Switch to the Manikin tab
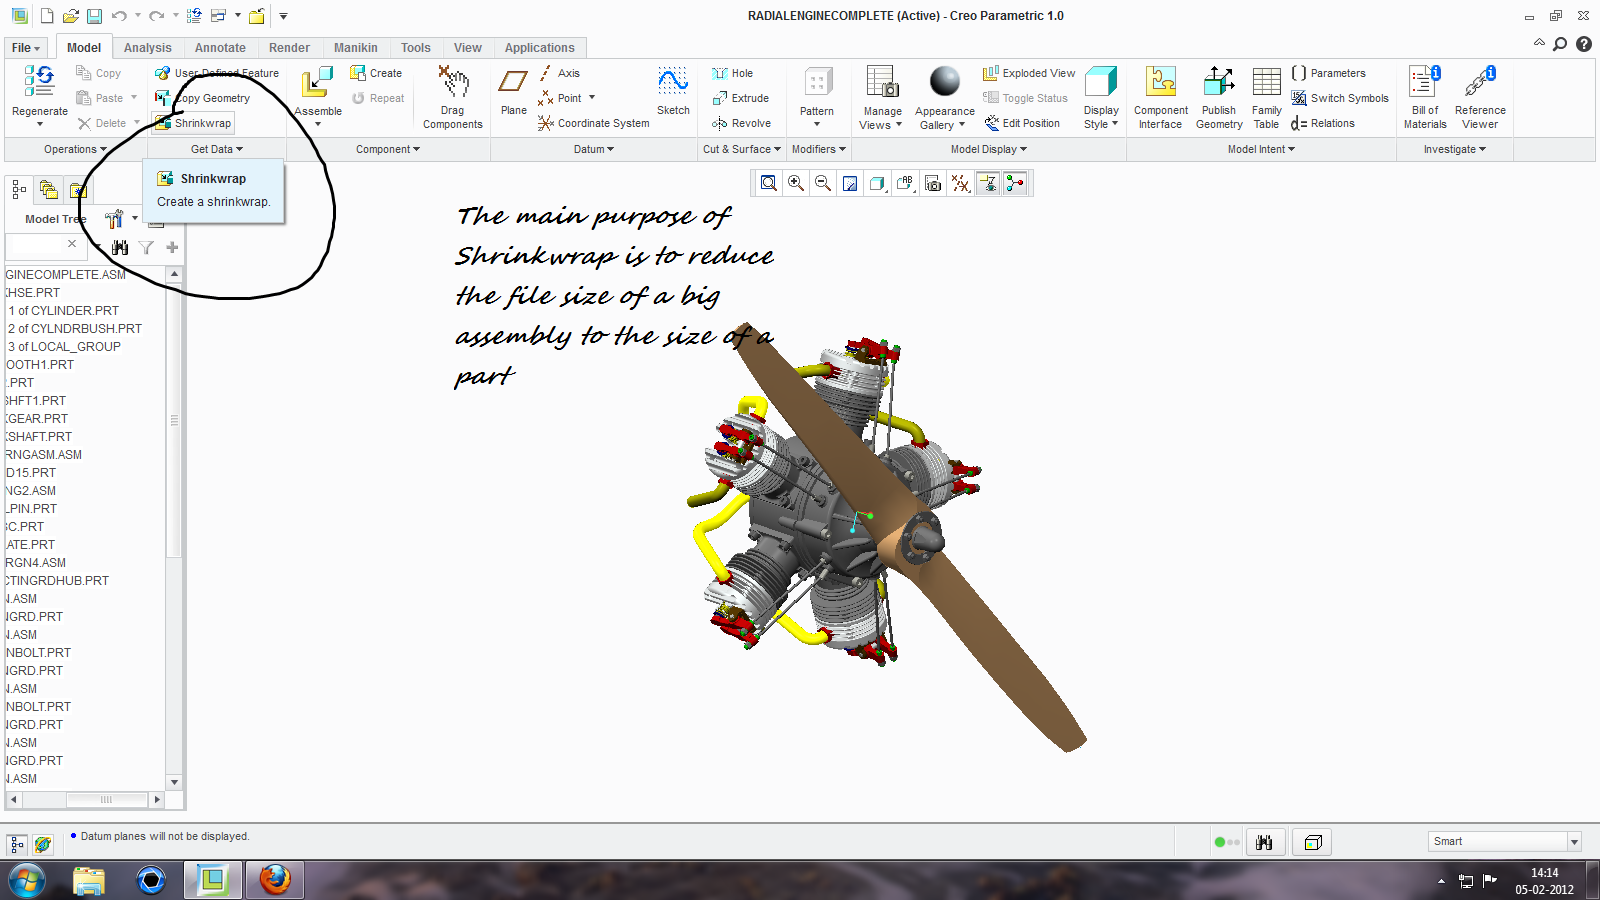 click(356, 48)
